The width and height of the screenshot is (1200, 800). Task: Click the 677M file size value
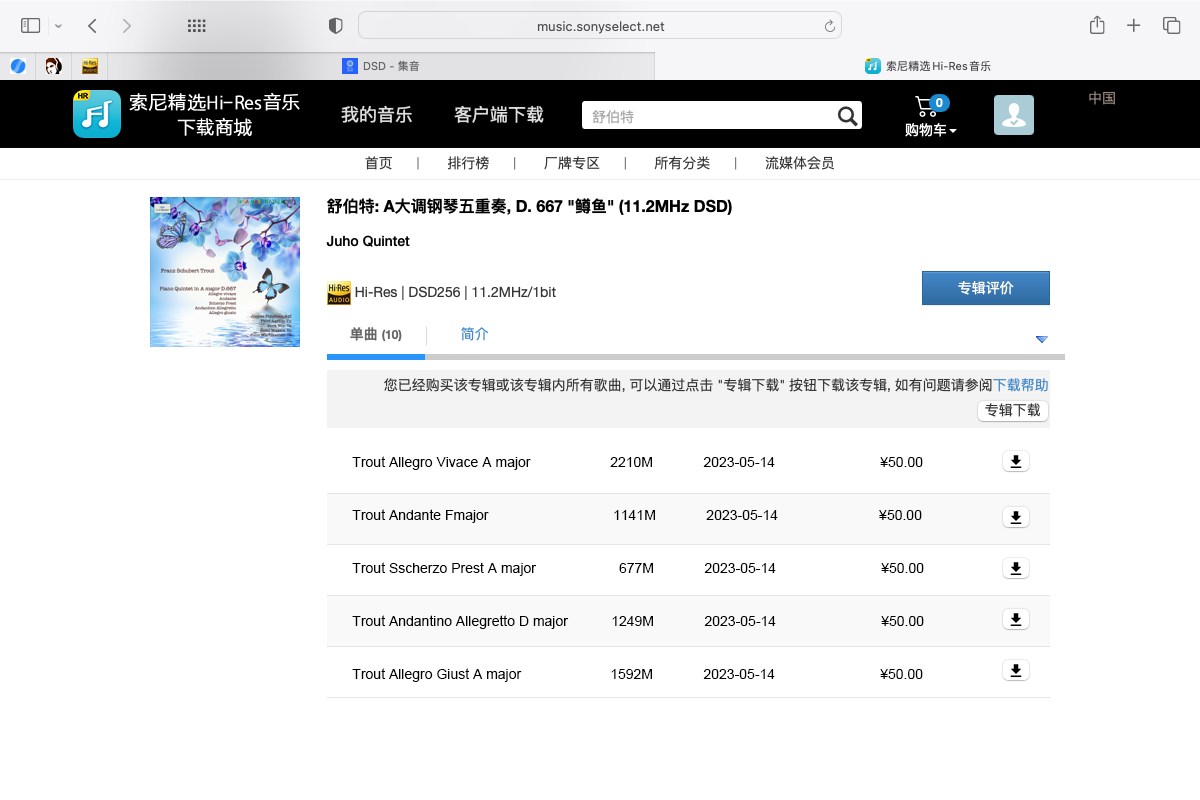636,568
